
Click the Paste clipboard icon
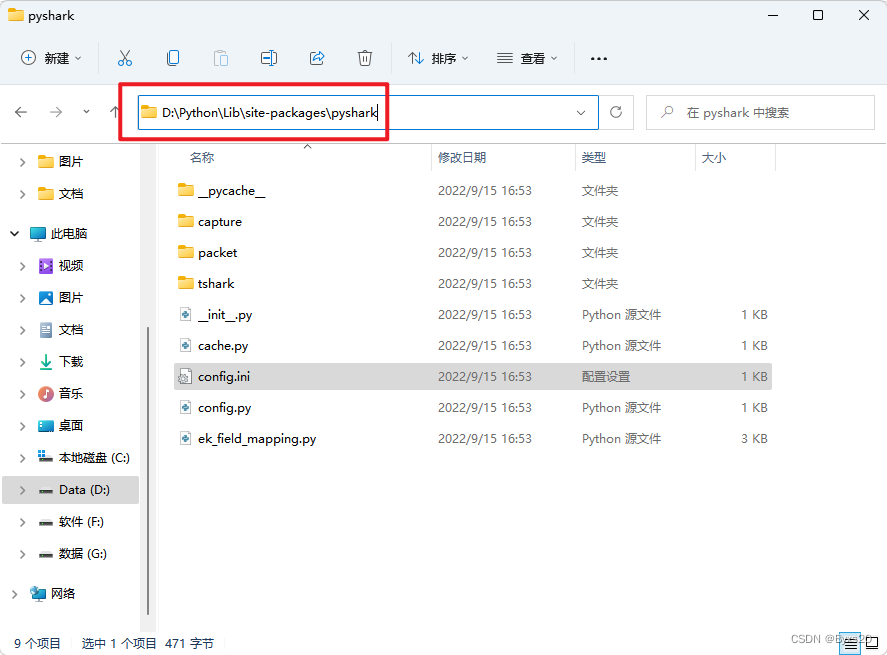click(221, 58)
